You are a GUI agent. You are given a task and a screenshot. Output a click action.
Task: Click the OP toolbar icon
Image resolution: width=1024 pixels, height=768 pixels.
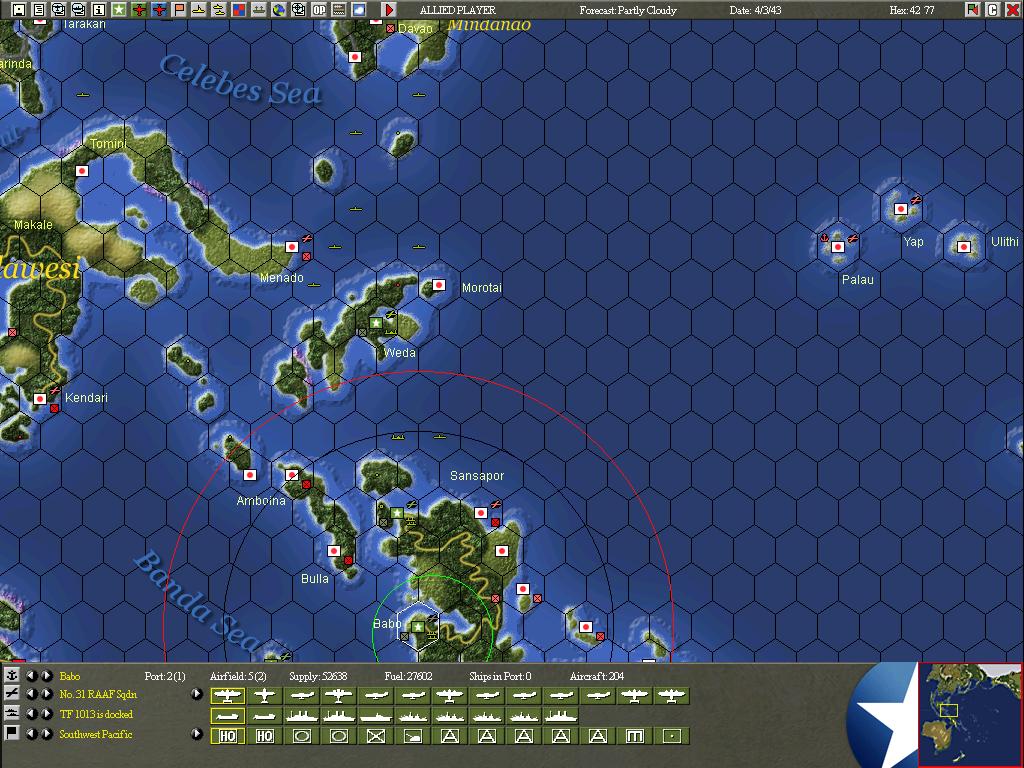319,9
